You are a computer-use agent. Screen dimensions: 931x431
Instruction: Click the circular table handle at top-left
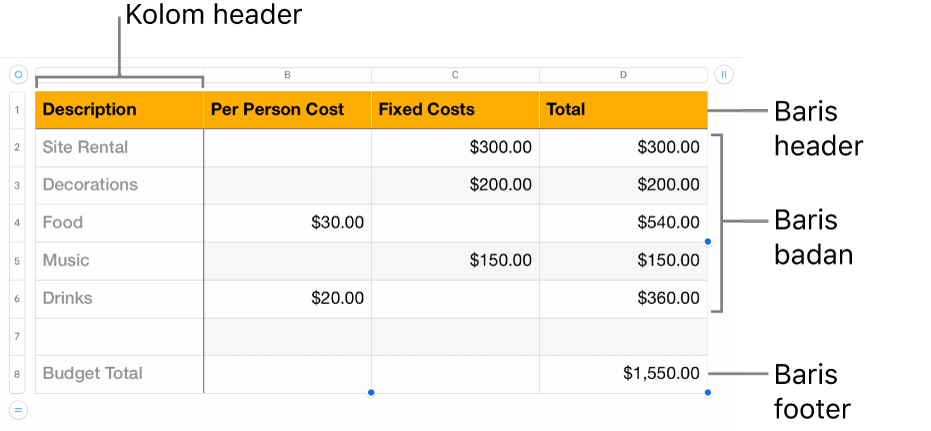click(18, 74)
